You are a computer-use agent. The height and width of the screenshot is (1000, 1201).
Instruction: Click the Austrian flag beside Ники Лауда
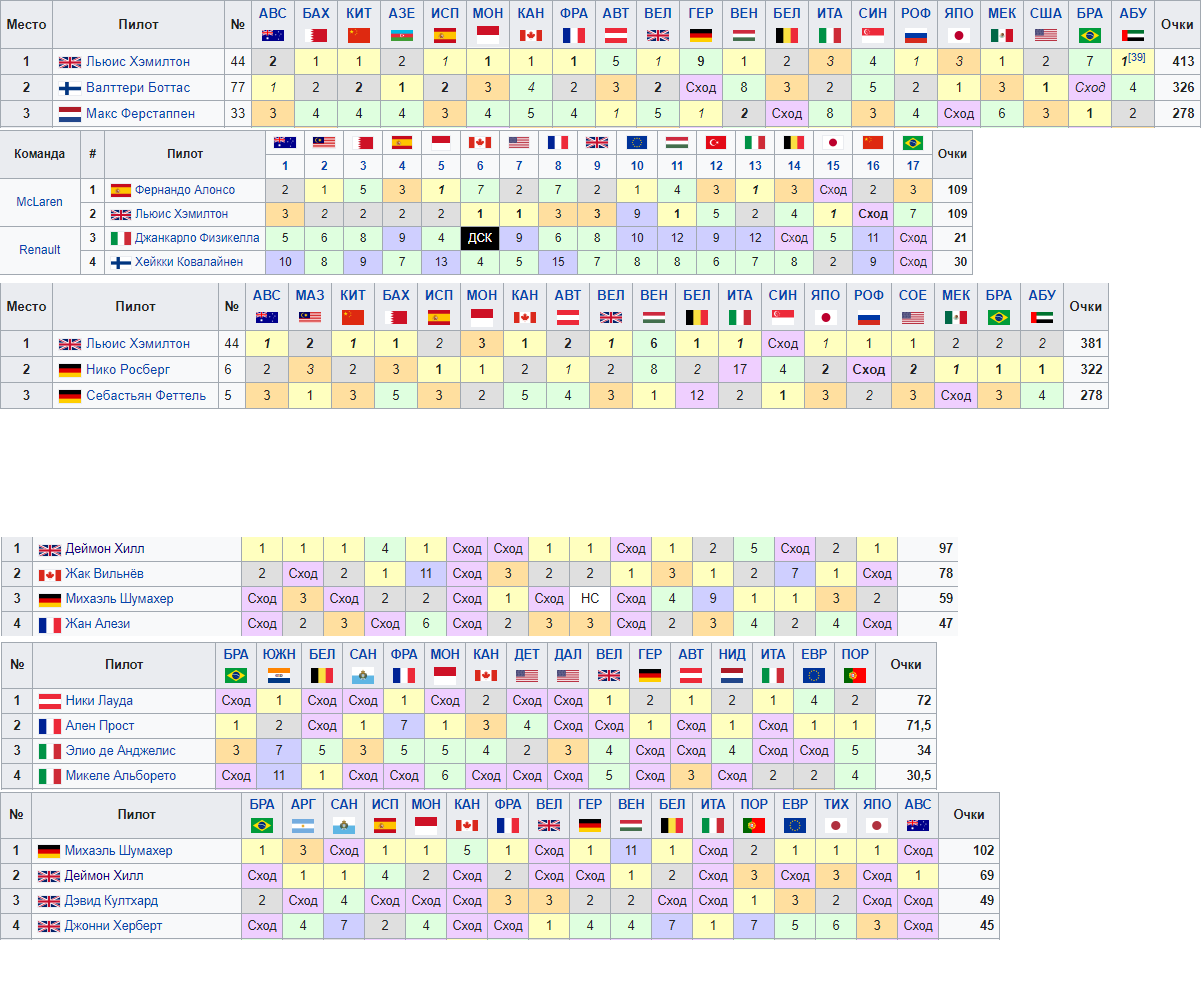coord(50,701)
